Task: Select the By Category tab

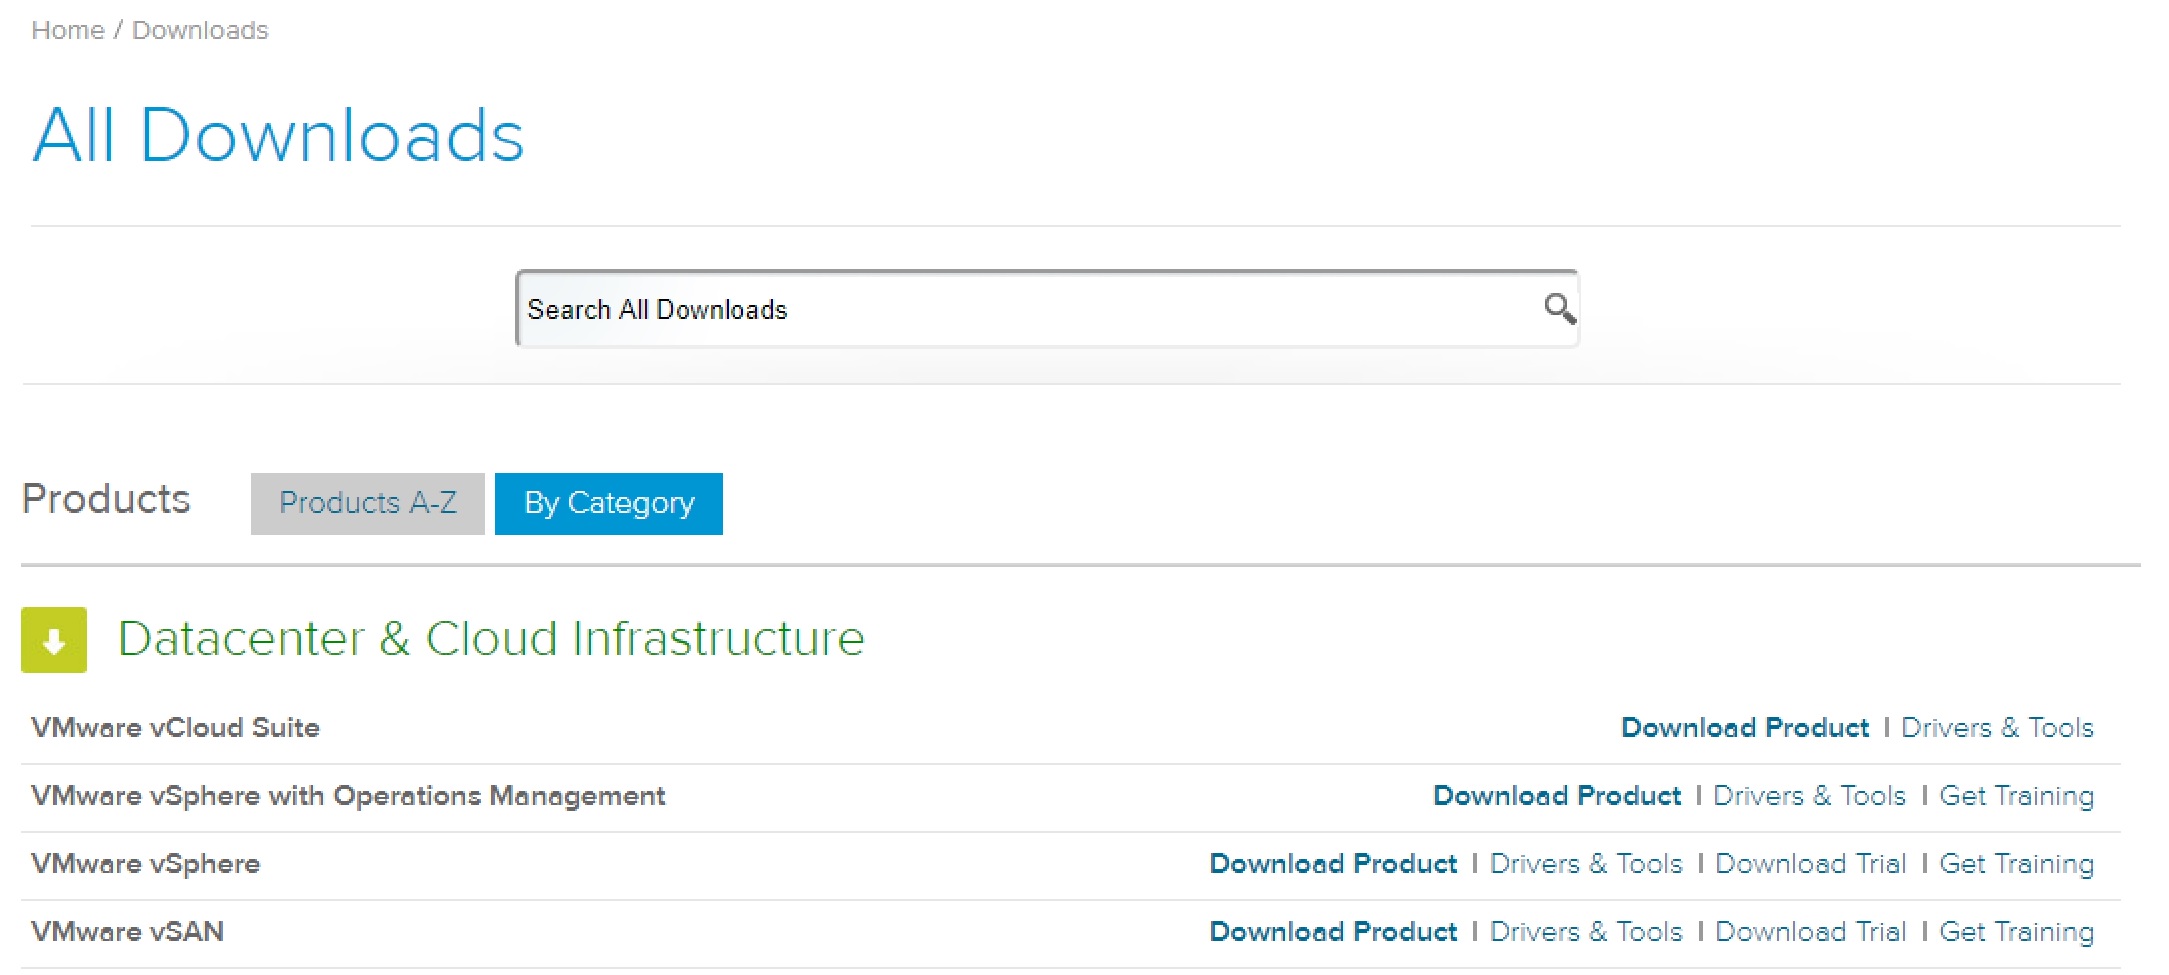Action: tap(608, 503)
